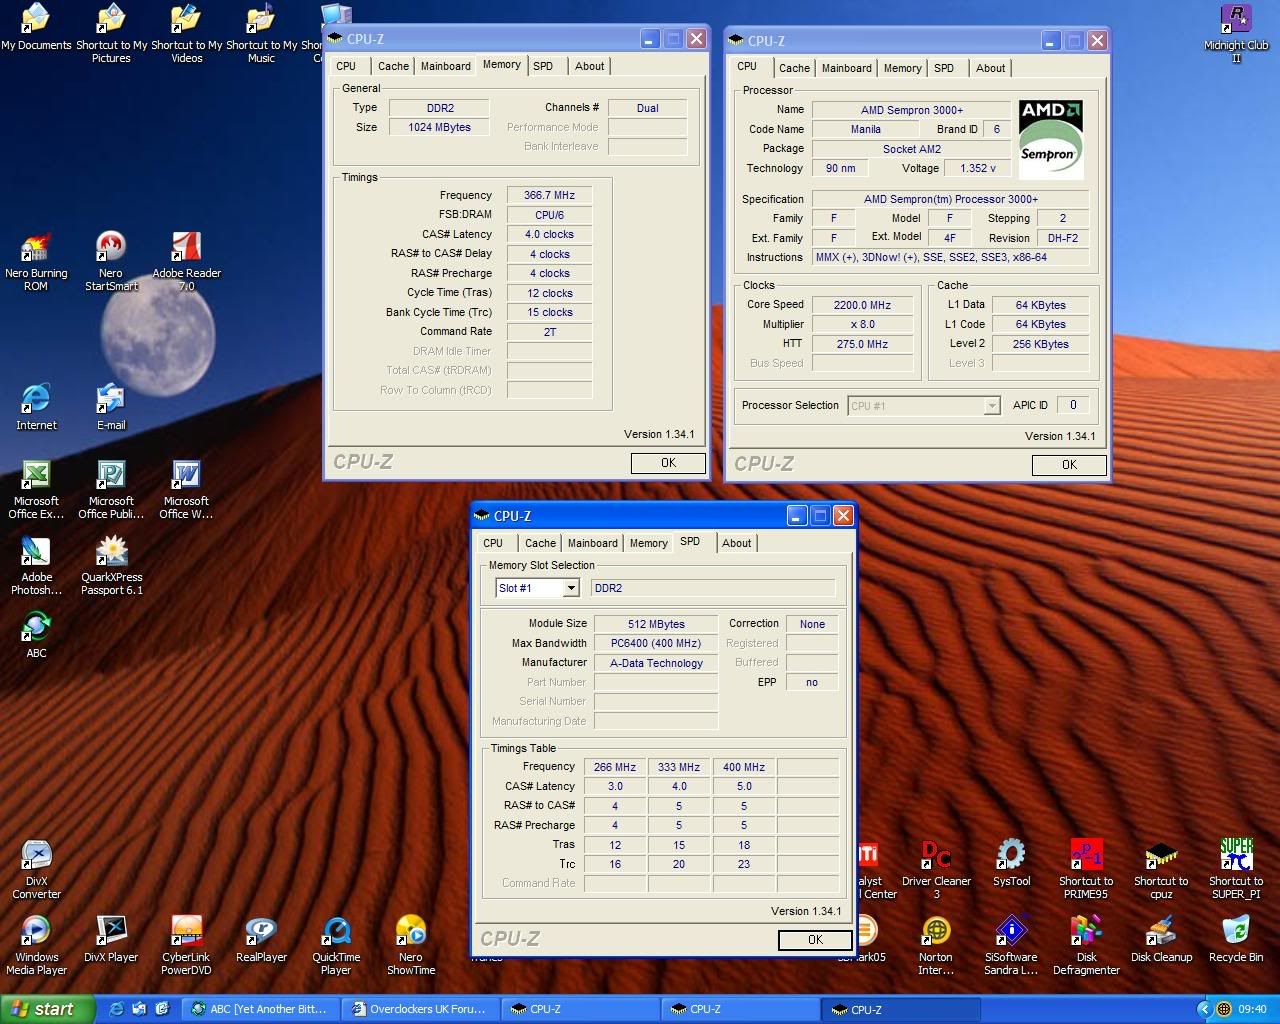Click the HTT 275.0 MHz value

coord(862,344)
